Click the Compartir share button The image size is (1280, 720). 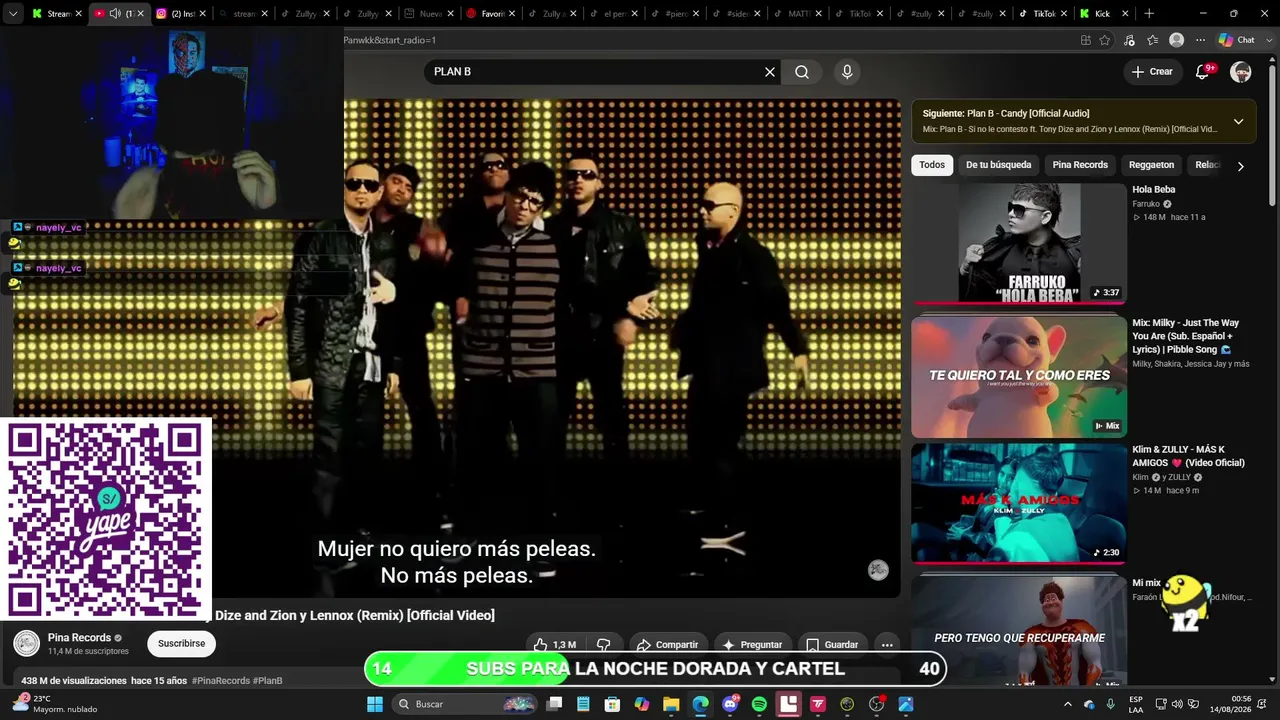click(667, 645)
